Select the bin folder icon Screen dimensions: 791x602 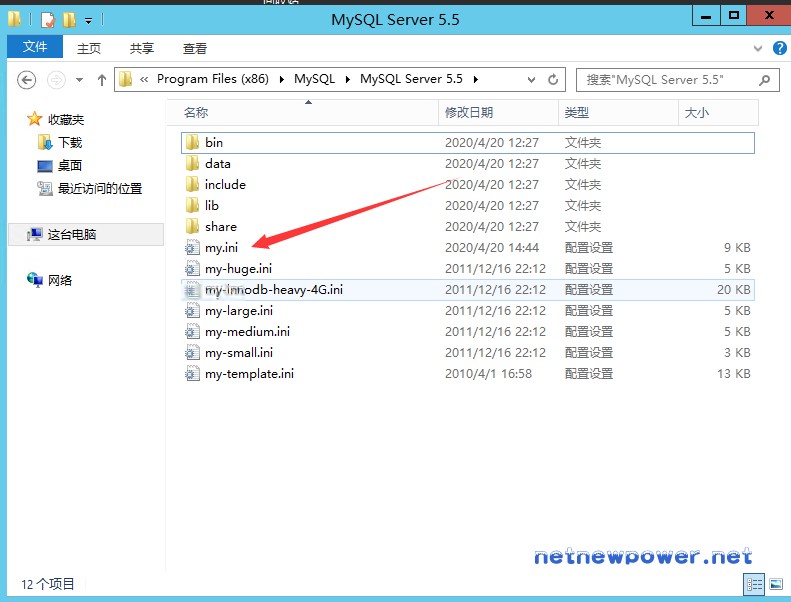[x=192, y=143]
